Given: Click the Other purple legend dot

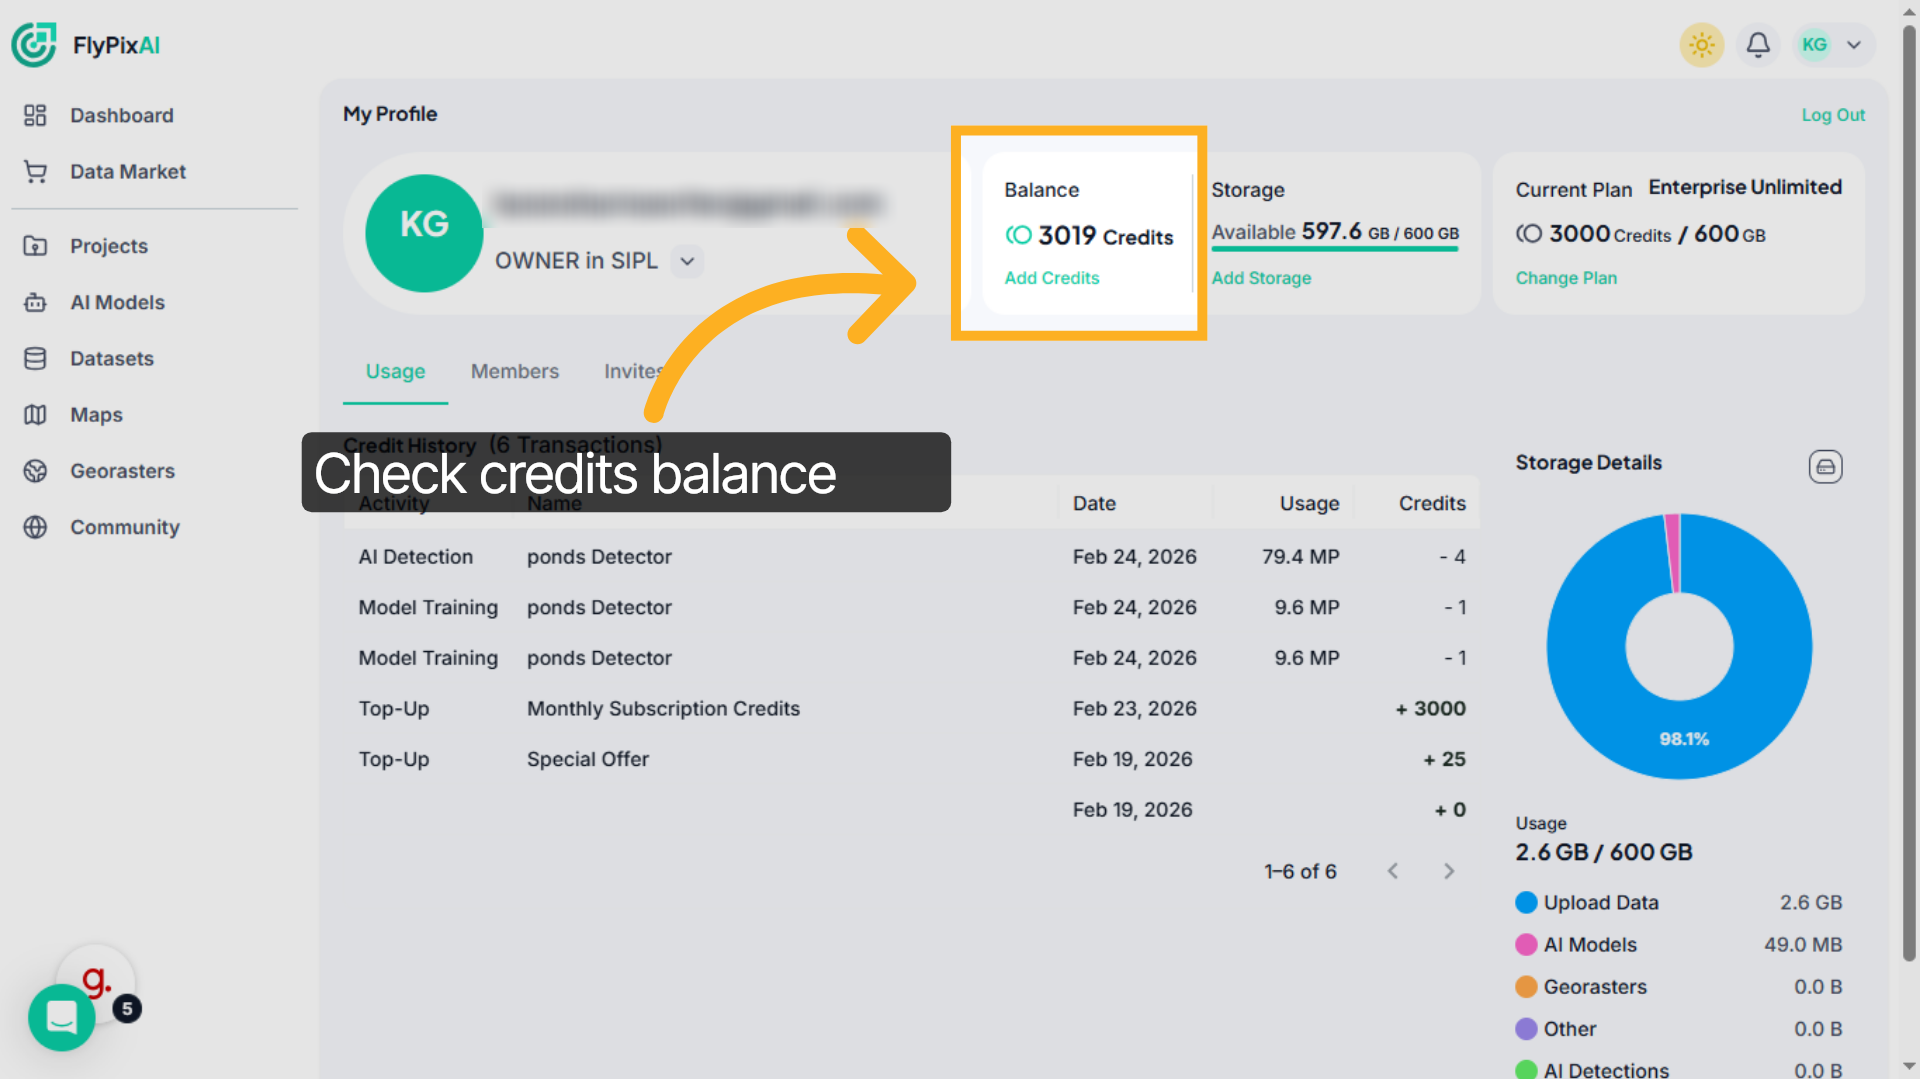Looking at the screenshot, I should pos(1526,1029).
